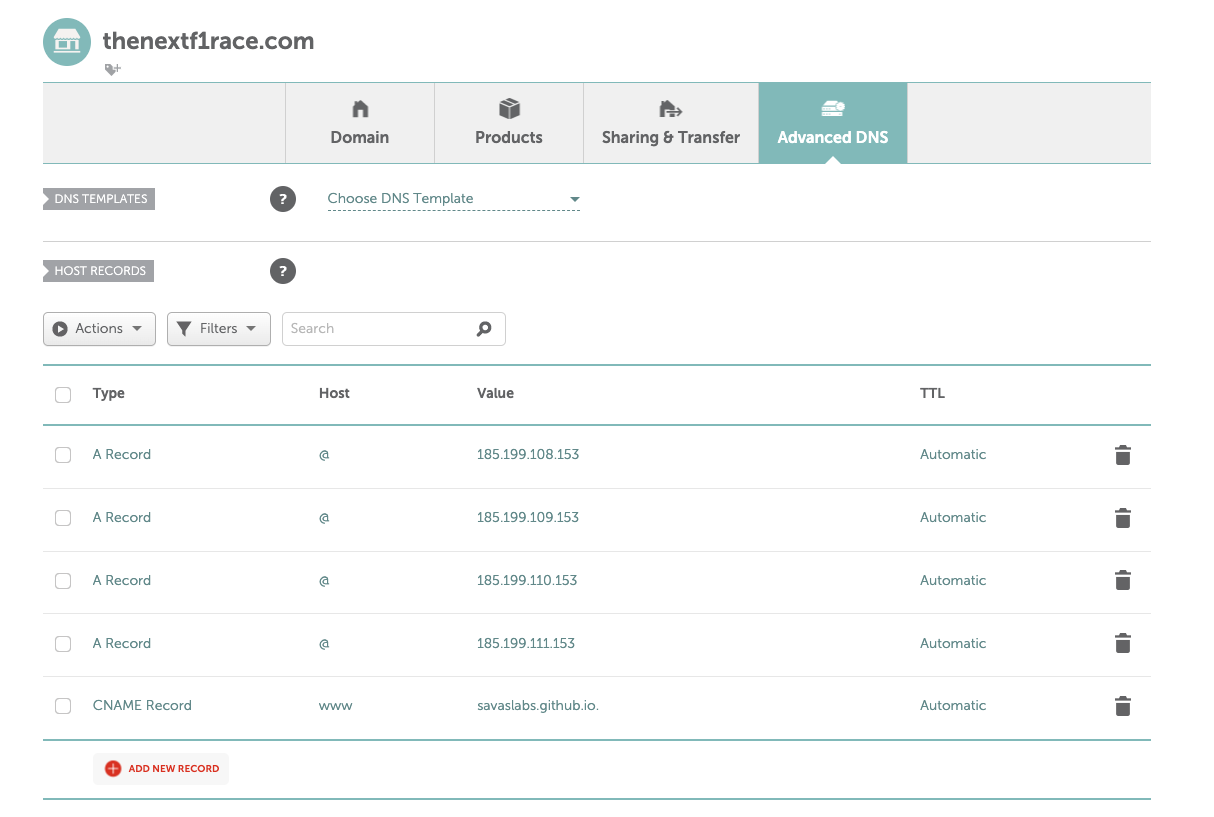Open the Host Records help tooltip
The image size is (1214, 817).
click(x=283, y=271)
